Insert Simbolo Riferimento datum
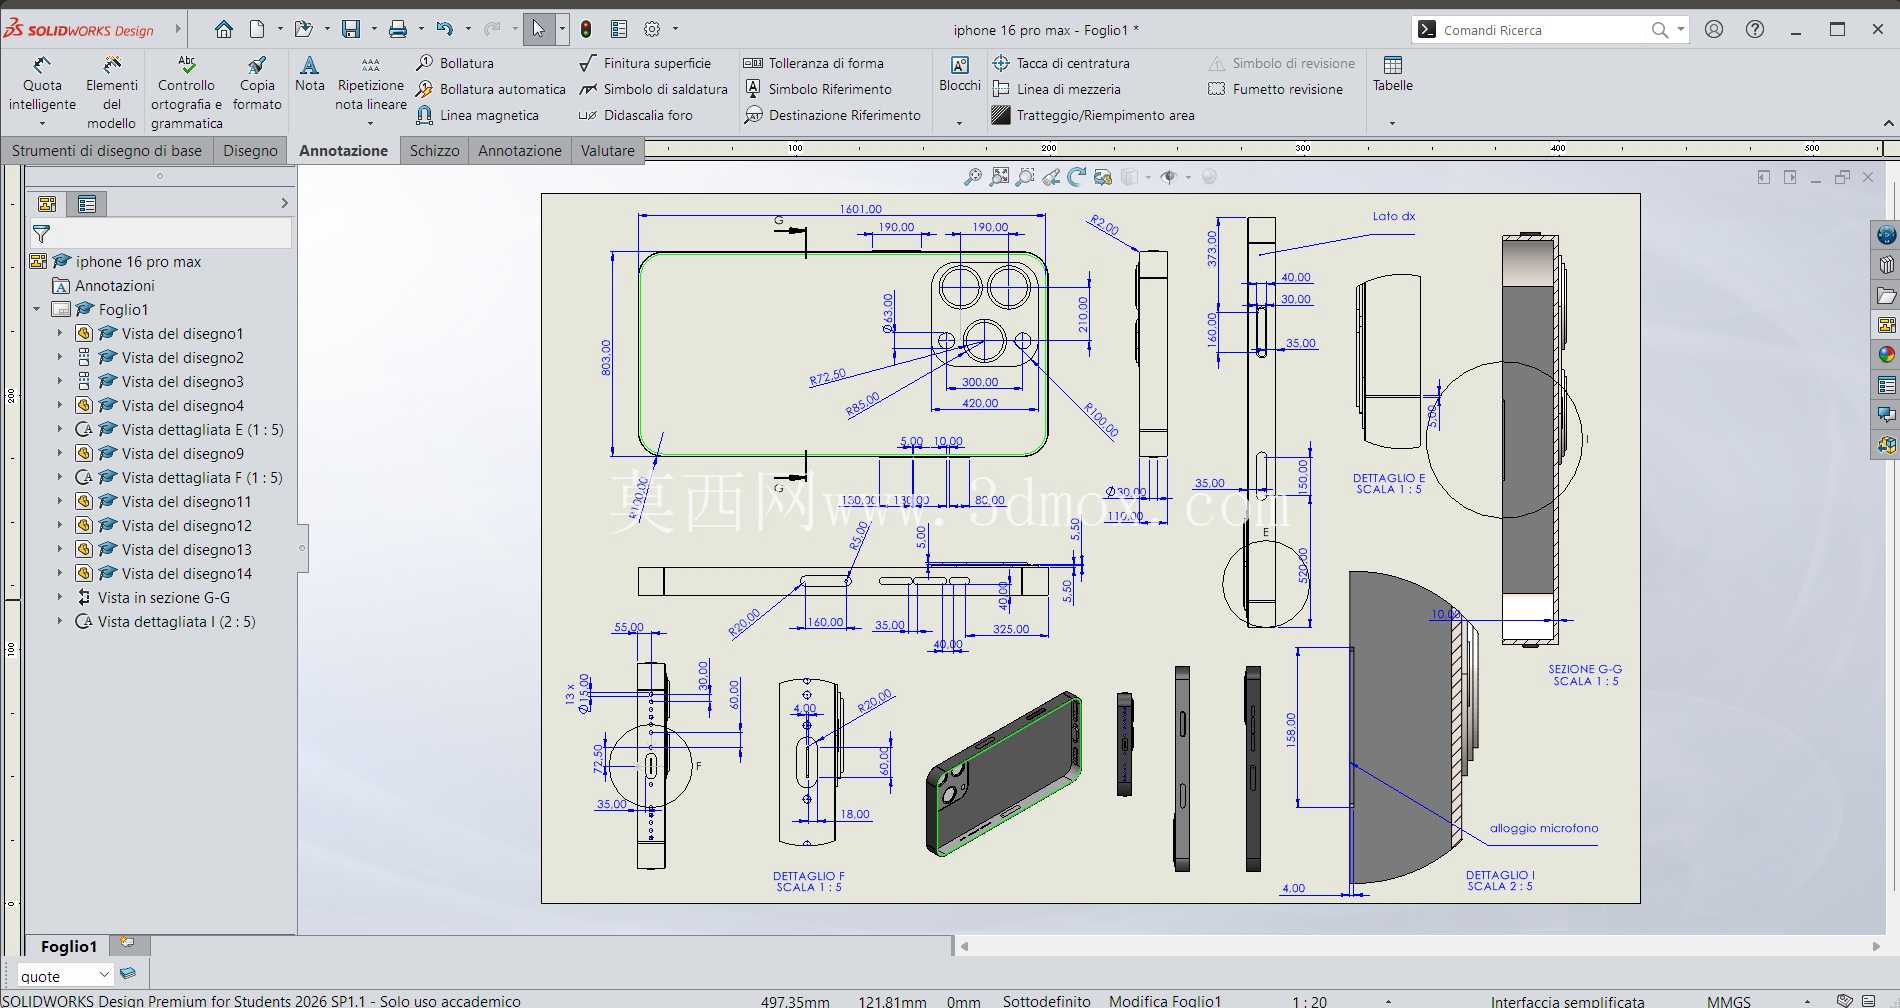 point(818,89)
